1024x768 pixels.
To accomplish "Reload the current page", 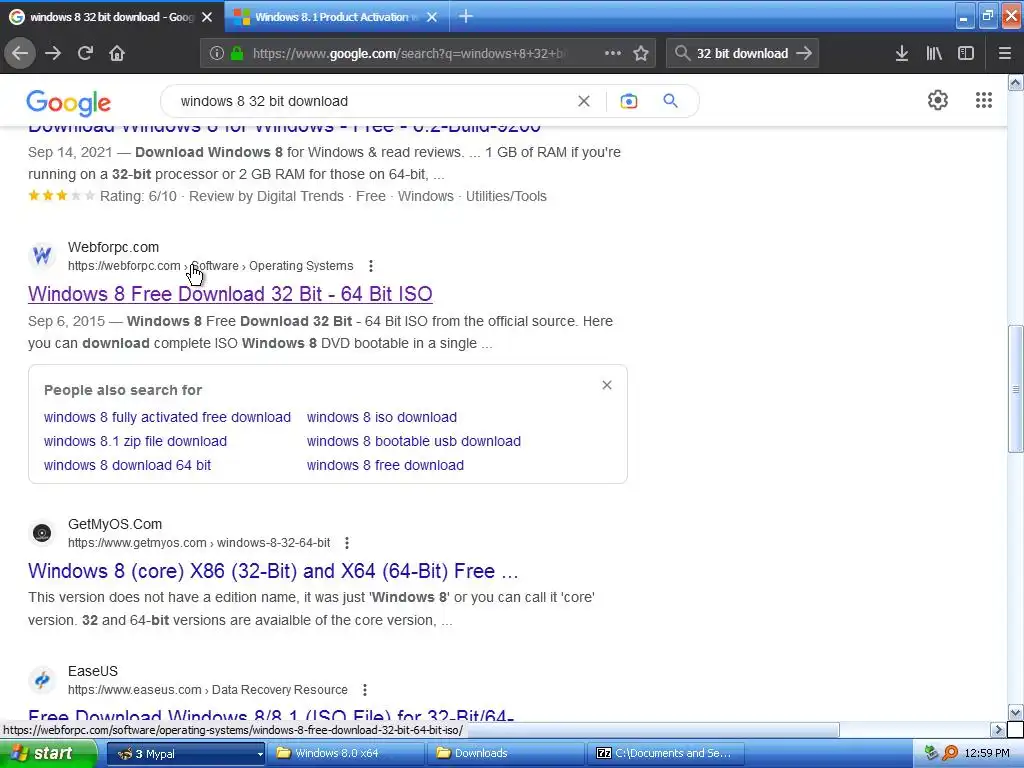I will click(x=85, y=53).
